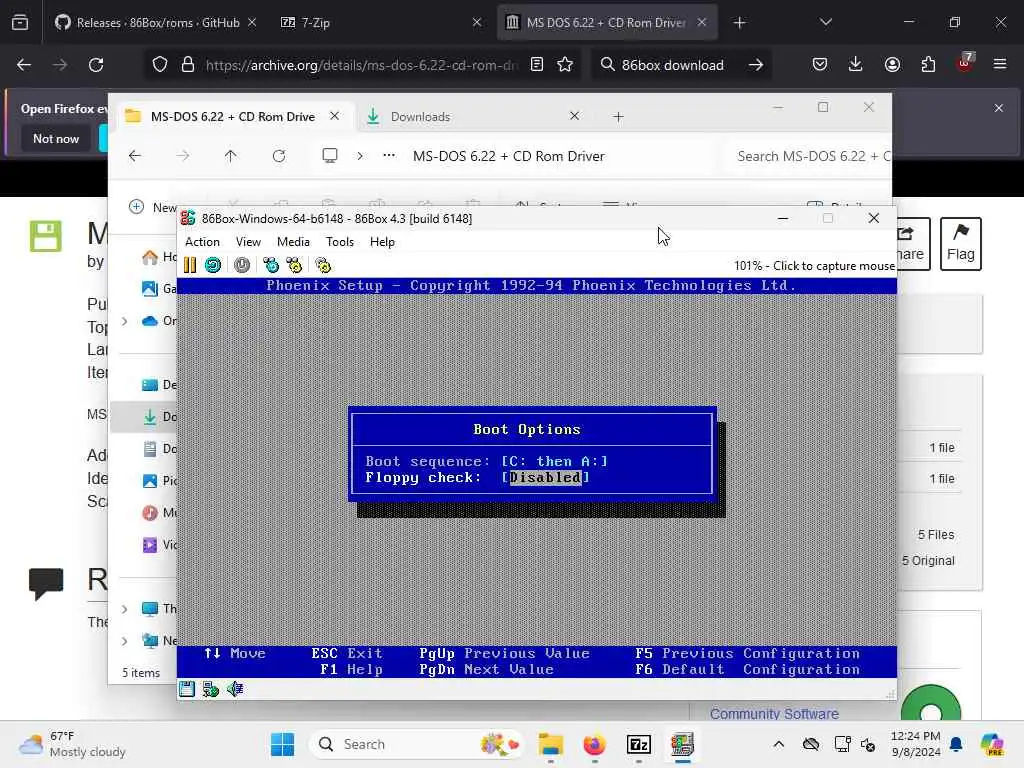
Task: Save page to Pocket icon
Action: coord(820,65)
